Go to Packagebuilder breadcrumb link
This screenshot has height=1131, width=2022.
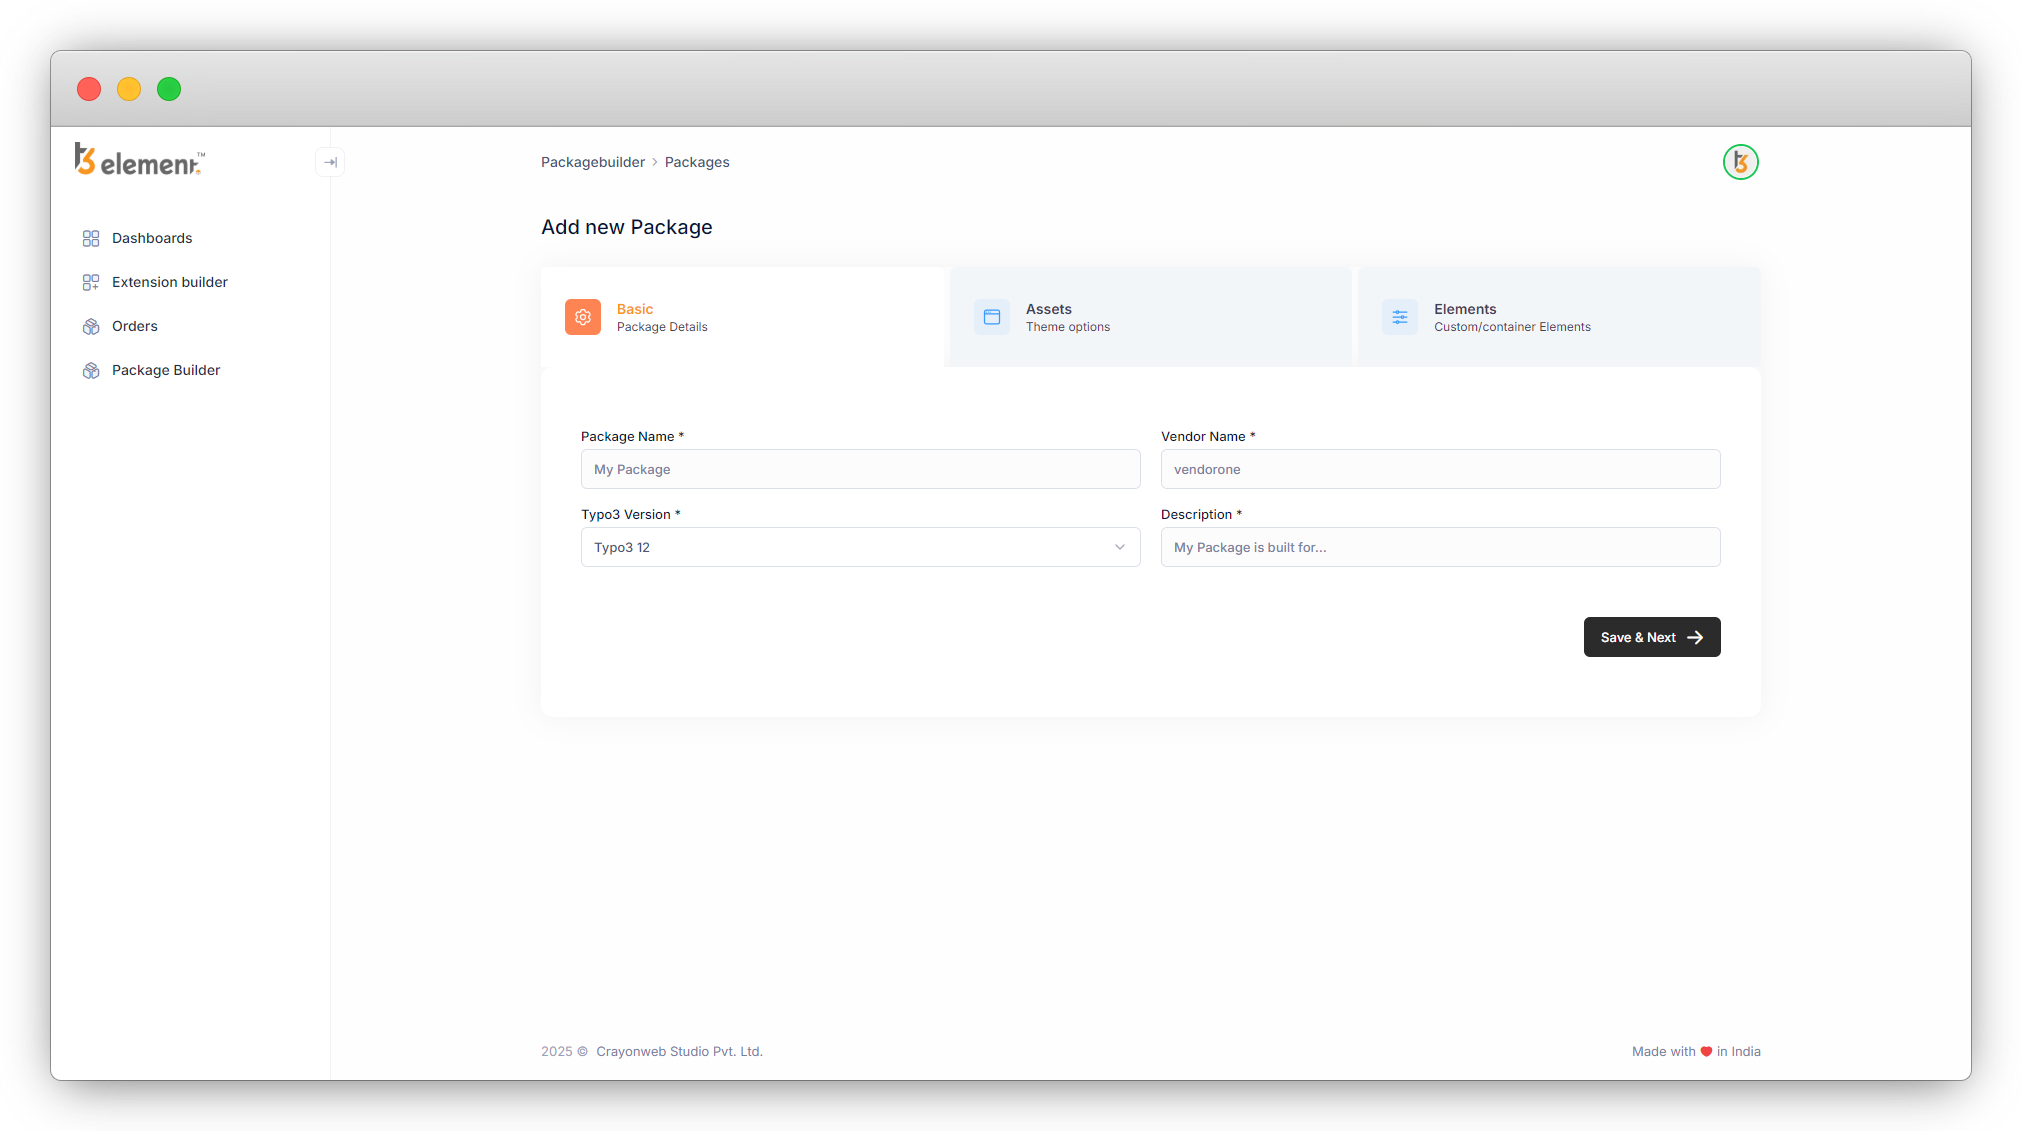tap(593, 162)
